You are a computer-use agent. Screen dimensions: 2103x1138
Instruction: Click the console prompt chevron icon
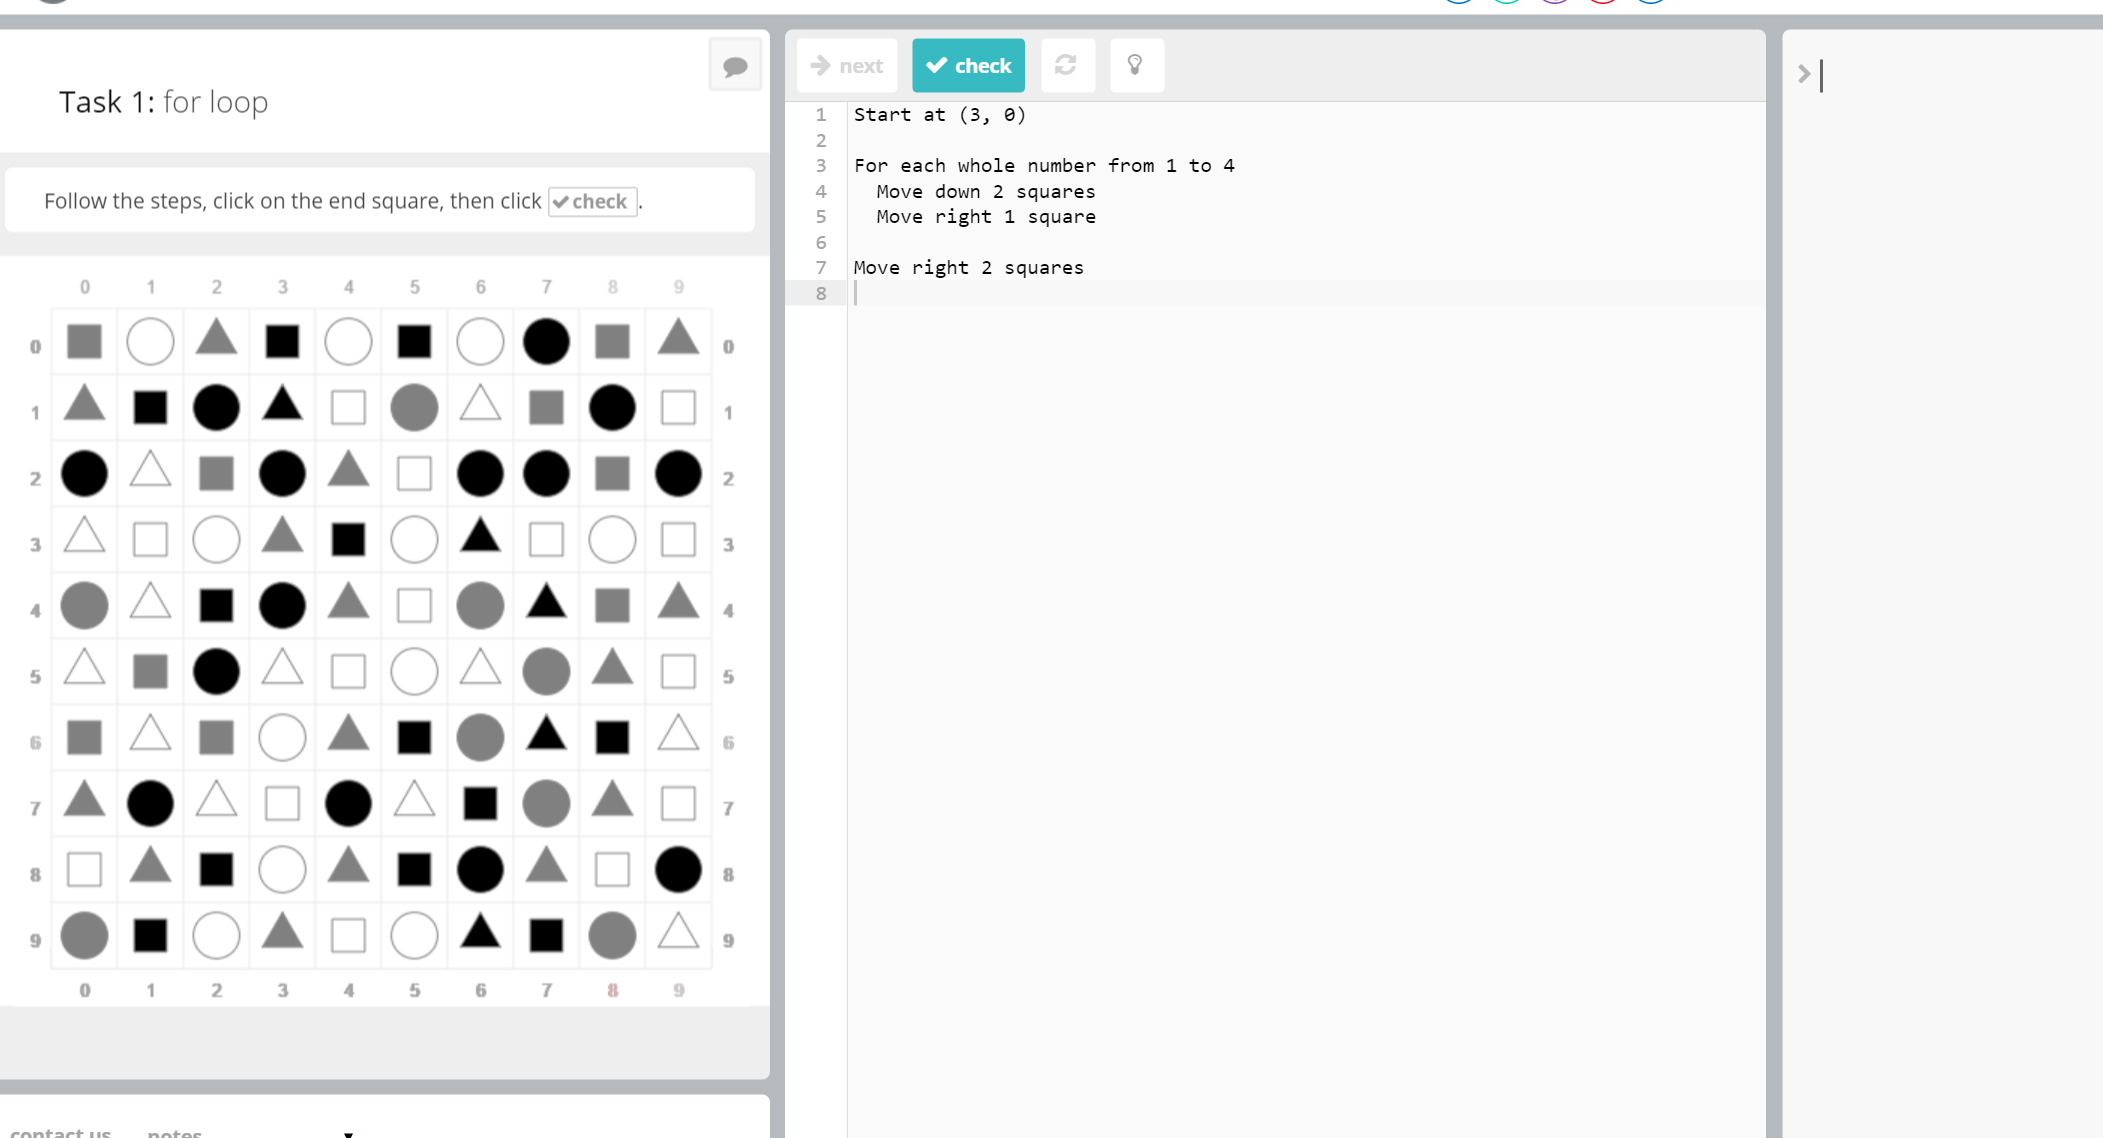click(x=1804, y=74)
